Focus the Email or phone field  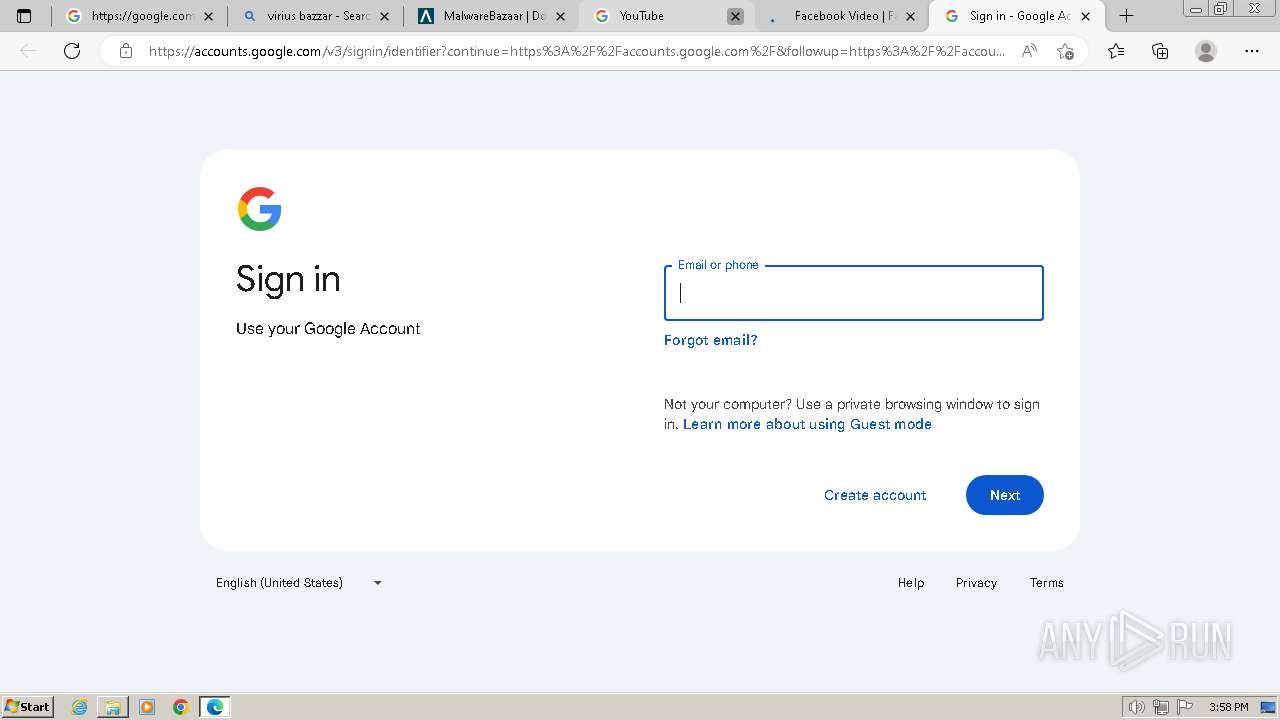click(x=853, y=293)
